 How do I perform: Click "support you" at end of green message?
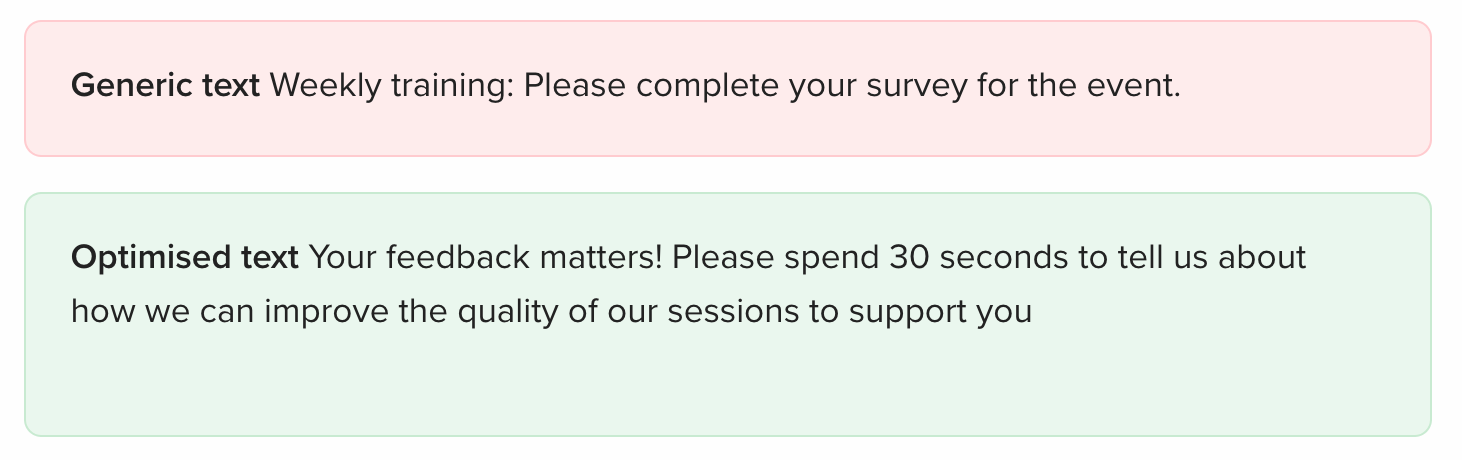pyautogui.click(x=940, y=312)
